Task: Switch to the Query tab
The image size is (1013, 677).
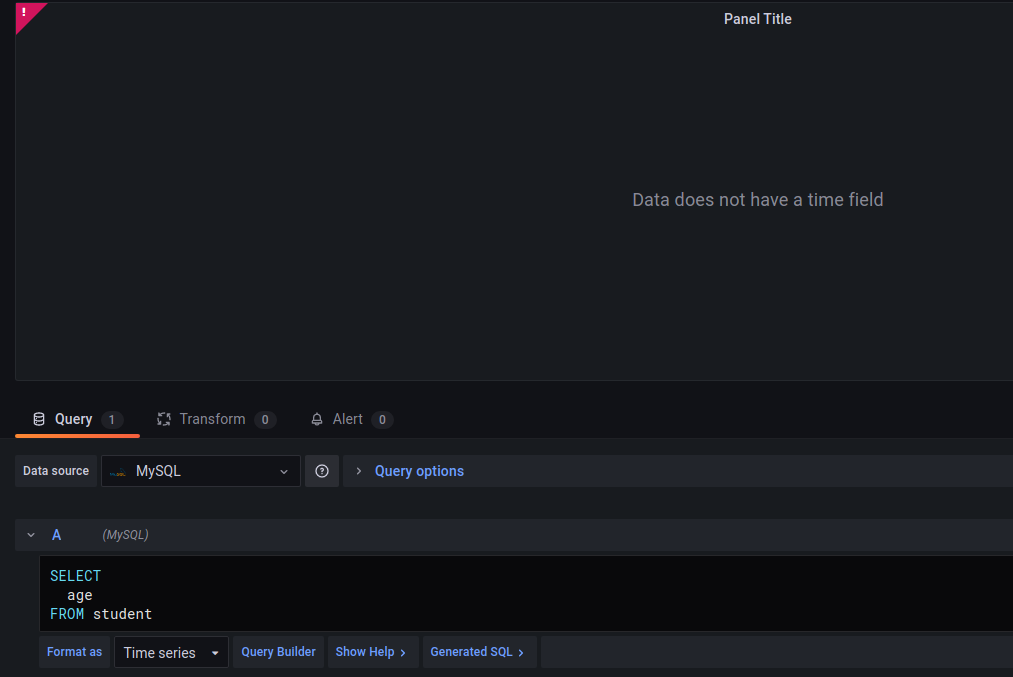Action: pyautogui.click(x=77, y=419)
